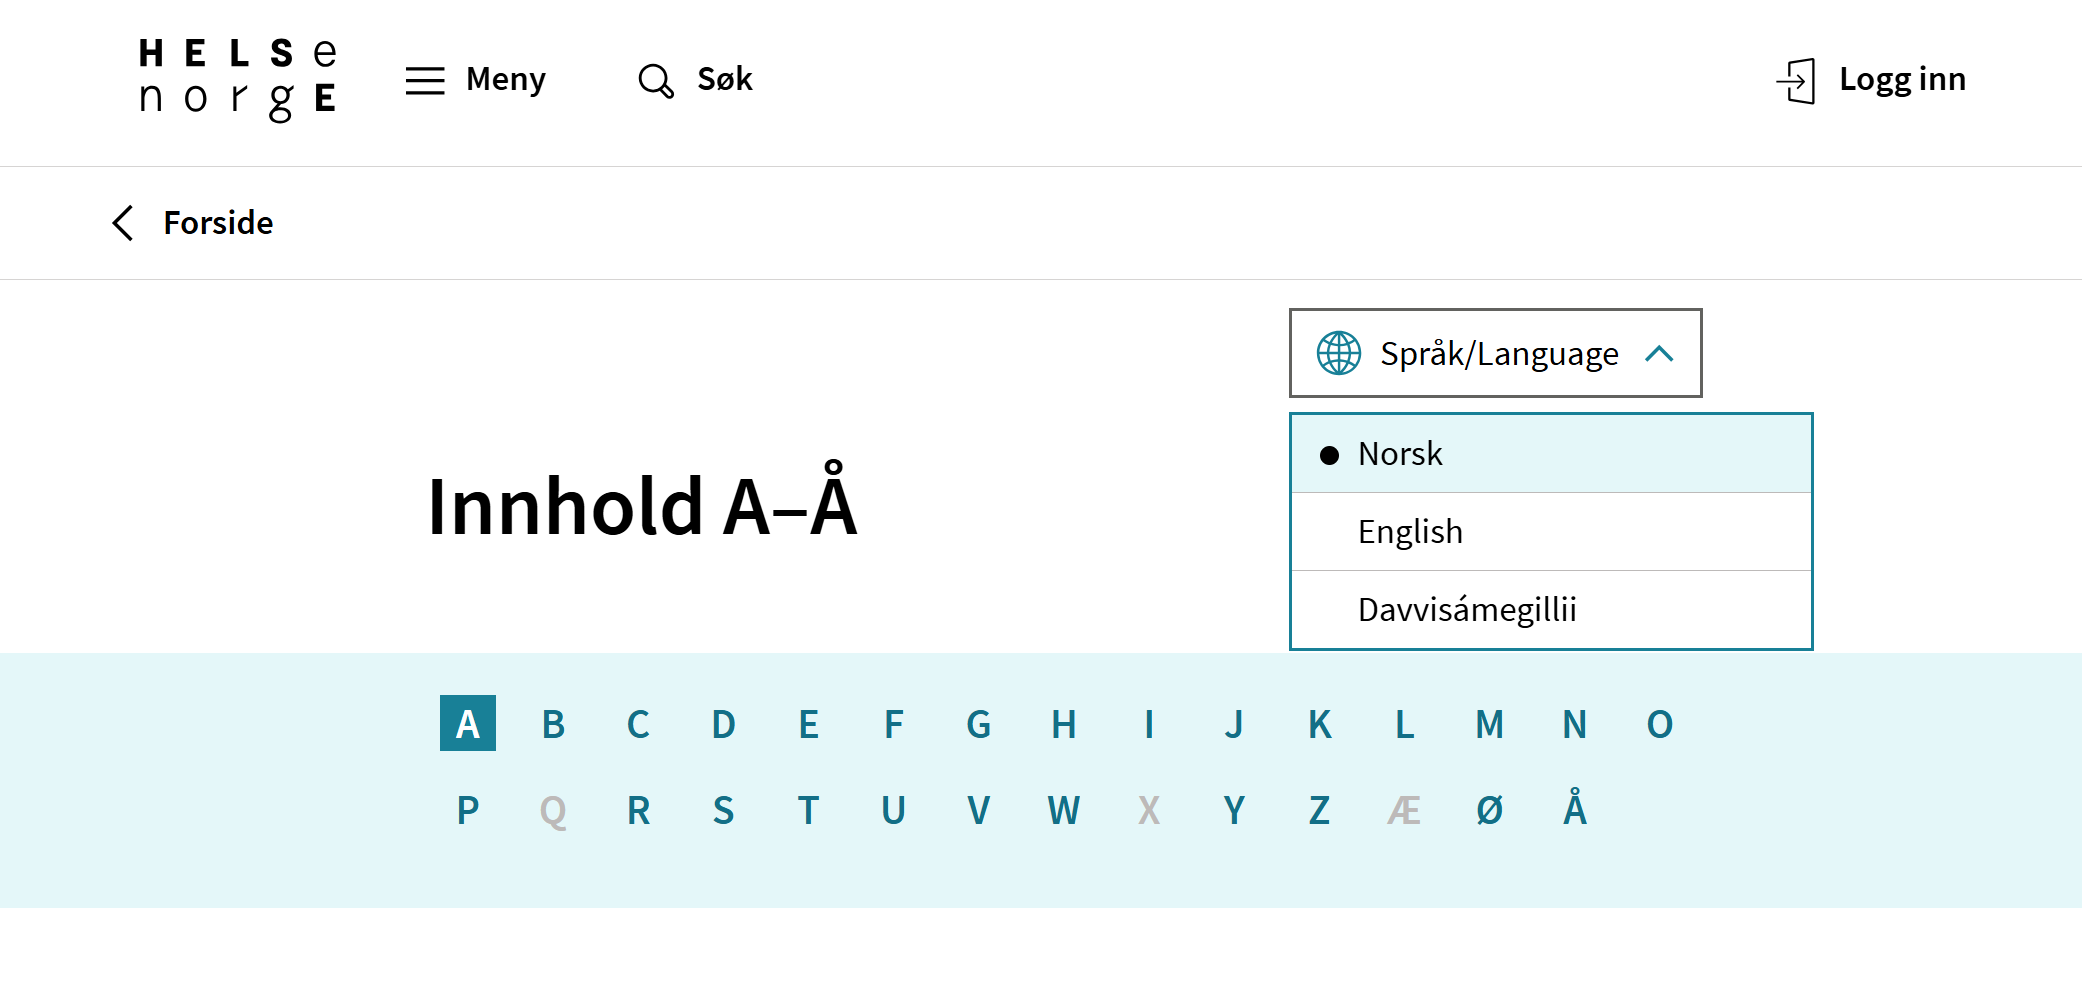Screen dimensions: 2082x995
Task: Select letter M in the alphabet
Action: [x=1489, y=724]
